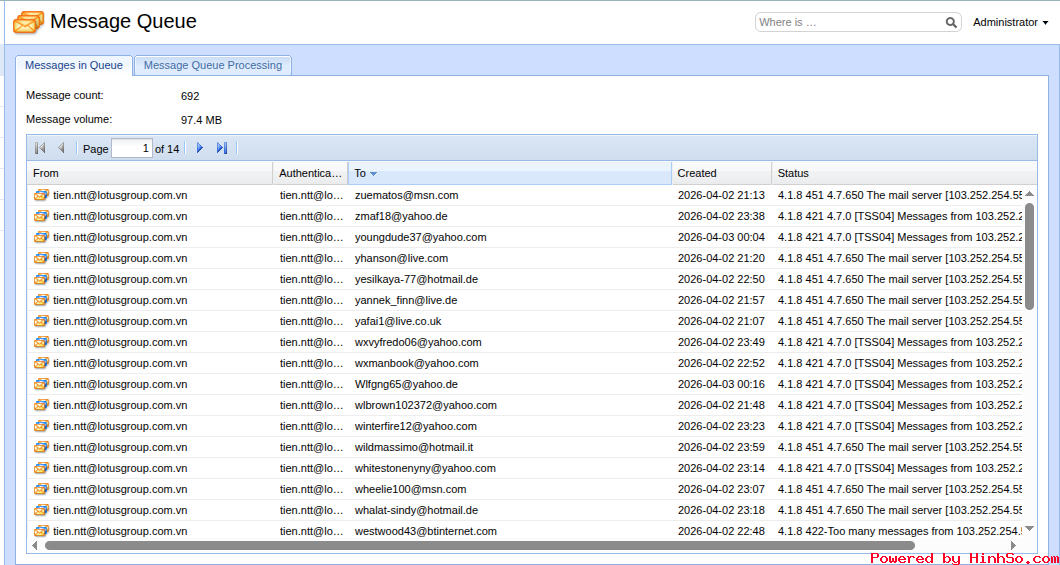Screen dimensions: 1060x565
Task: Go to the first page of results
Action: pos(40,148)
